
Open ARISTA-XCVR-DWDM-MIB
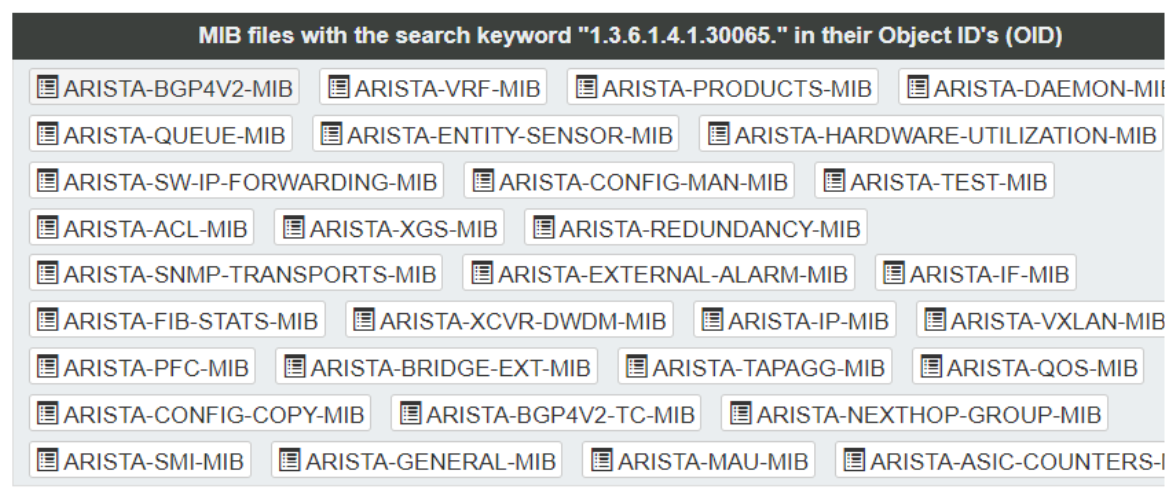click(509, 320)
